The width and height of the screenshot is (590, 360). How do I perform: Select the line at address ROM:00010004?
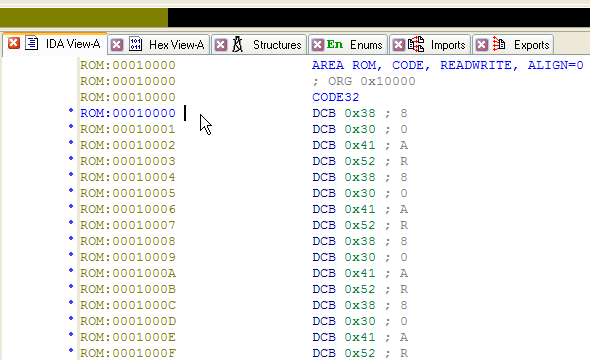point(244,177)
